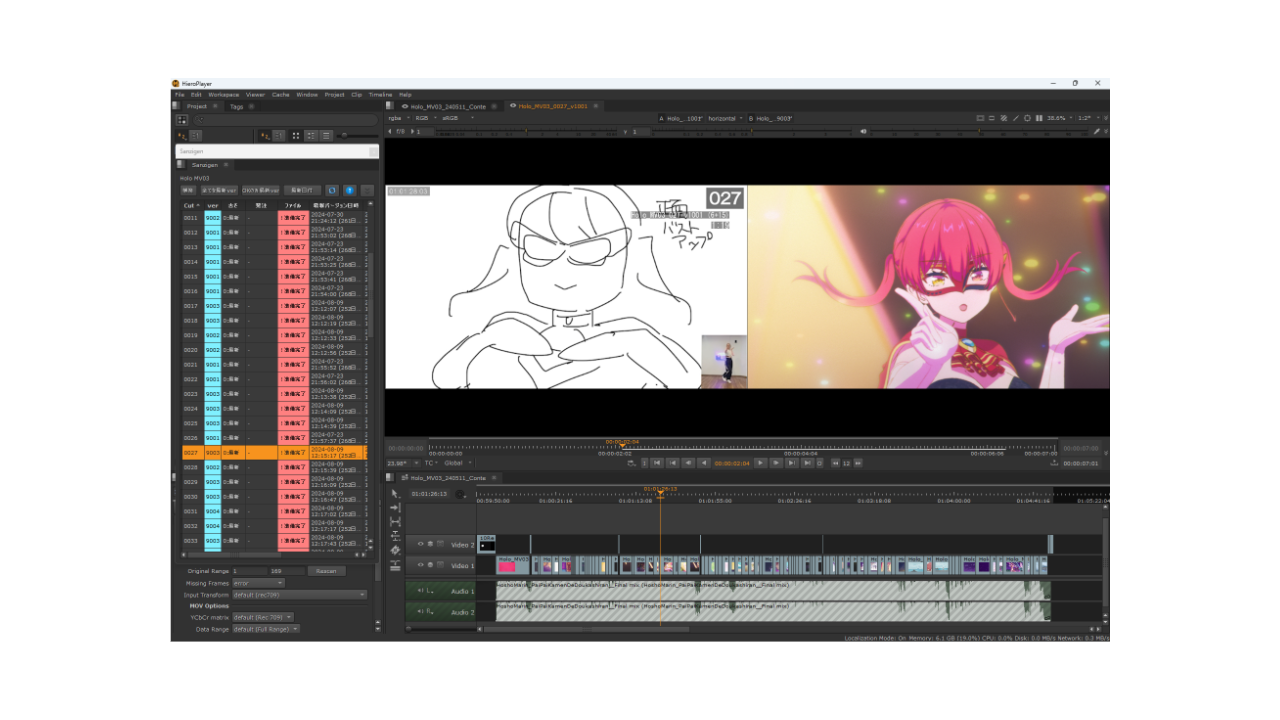Open the RGB channel dropdown
Viewport: 1280px width, 720px height.
426,118
